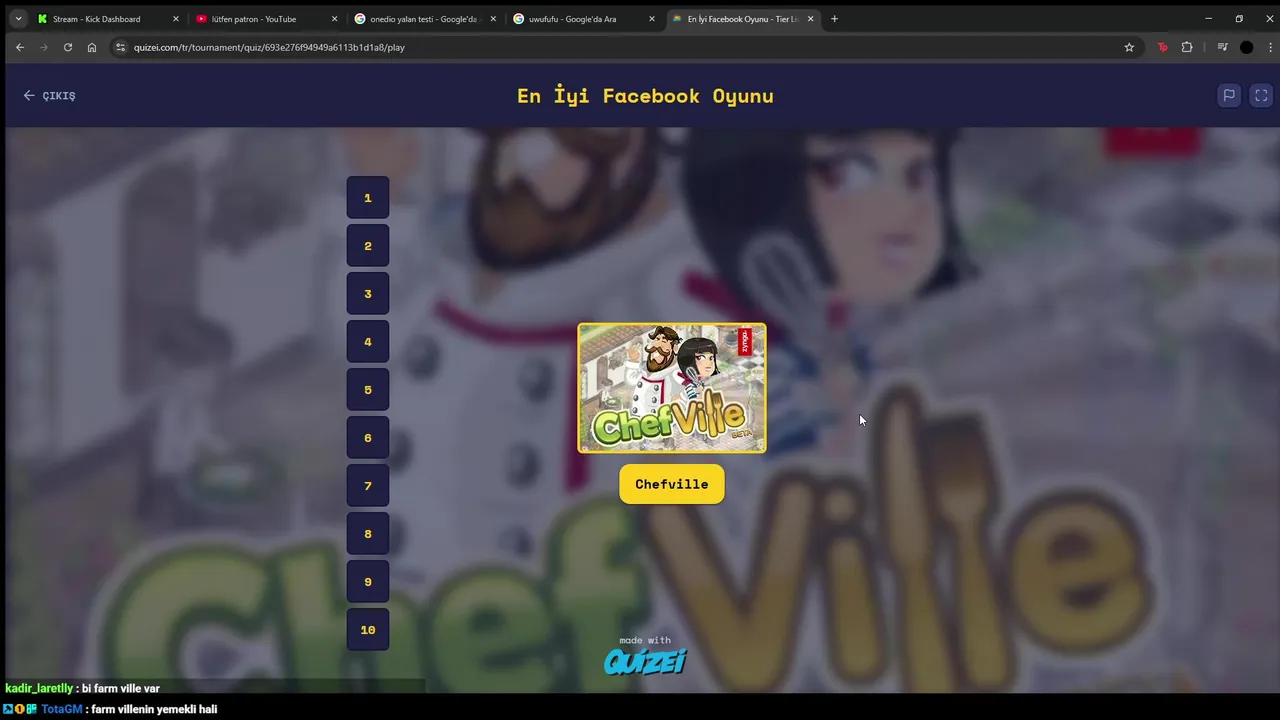Place item in rank slot 7
This screenshot has height=720, width=1280.
tap(368, 486)
